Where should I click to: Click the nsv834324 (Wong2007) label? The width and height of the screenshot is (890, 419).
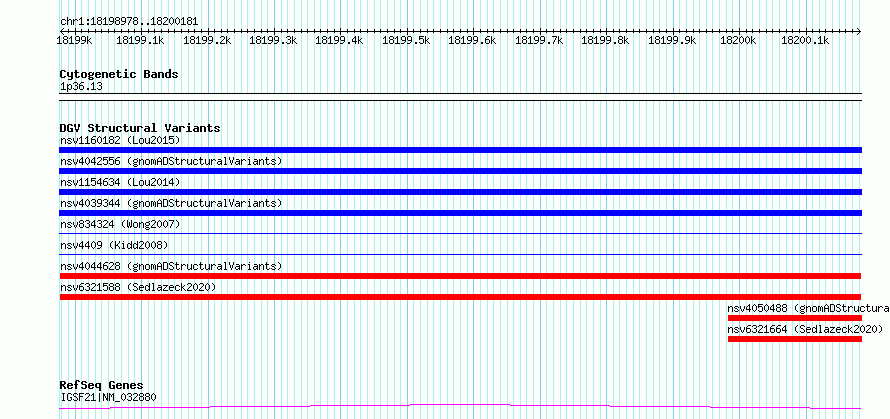[x=120, y=224]
